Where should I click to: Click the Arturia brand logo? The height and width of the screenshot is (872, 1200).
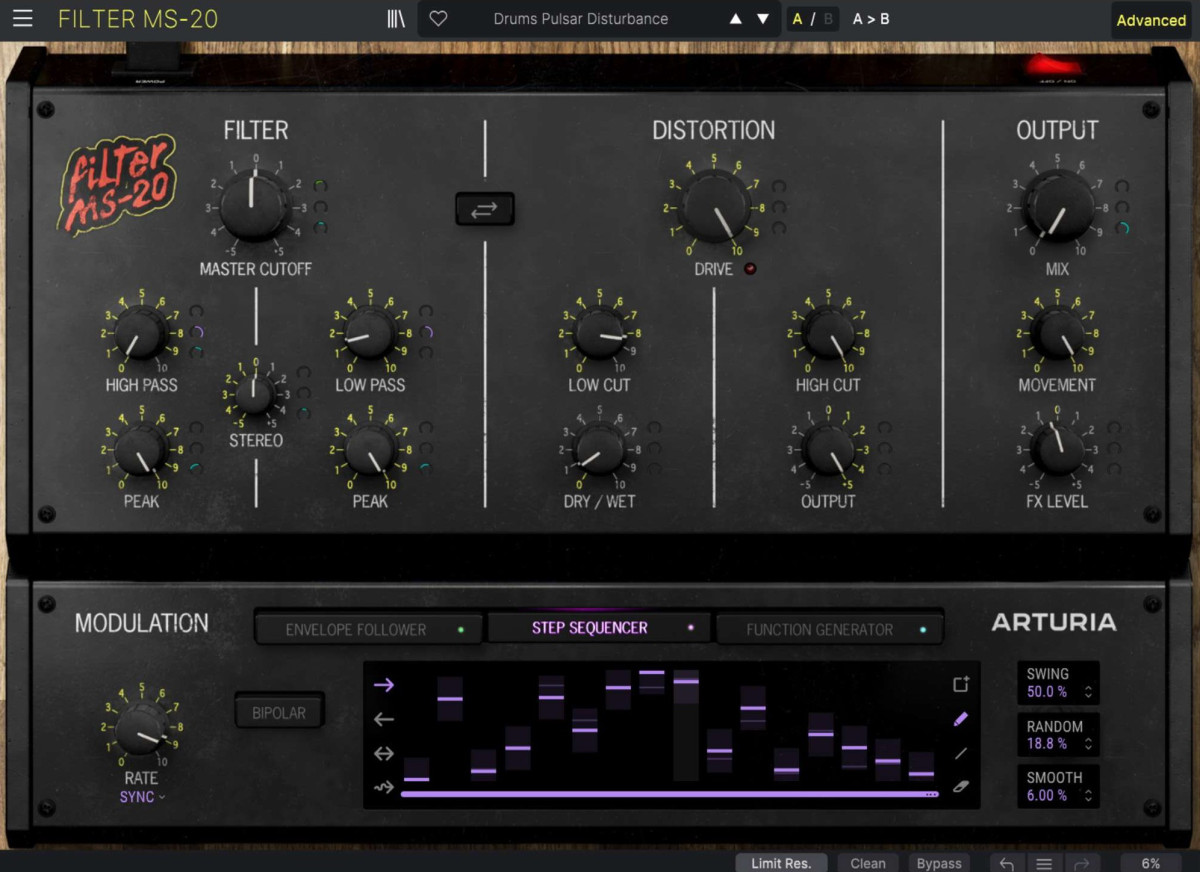pos(1054,623)
